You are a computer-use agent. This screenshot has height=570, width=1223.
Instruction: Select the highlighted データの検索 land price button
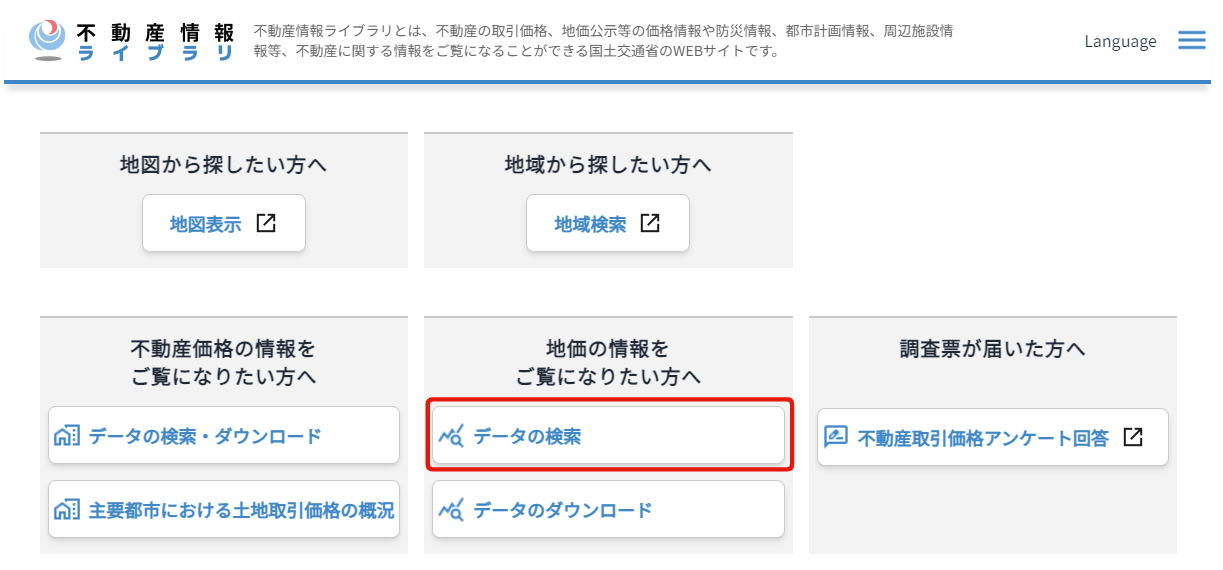point(608,436)
